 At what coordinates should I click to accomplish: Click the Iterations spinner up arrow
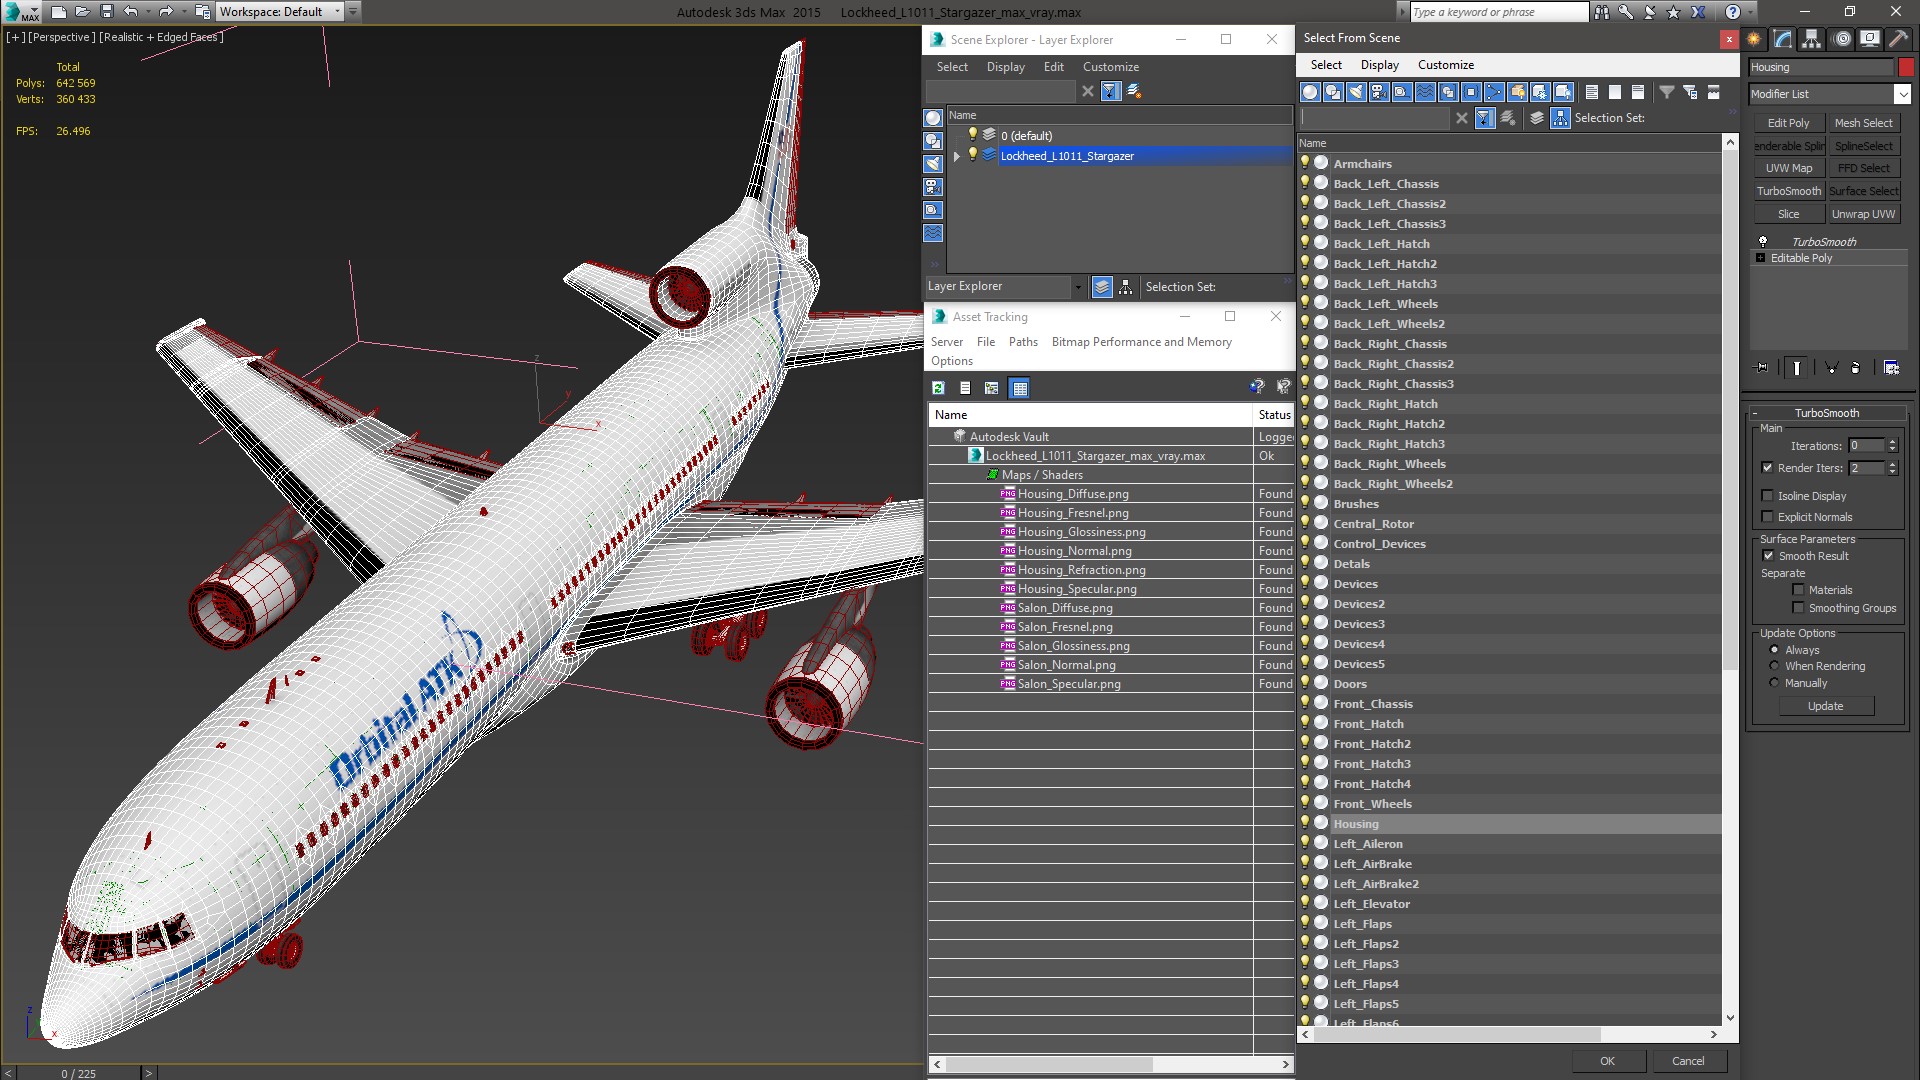tap(1892, 442)
